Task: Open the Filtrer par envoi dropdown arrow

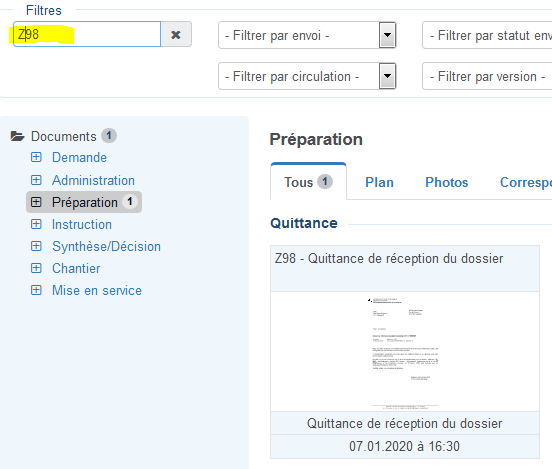Action: [x=387, y=35]
